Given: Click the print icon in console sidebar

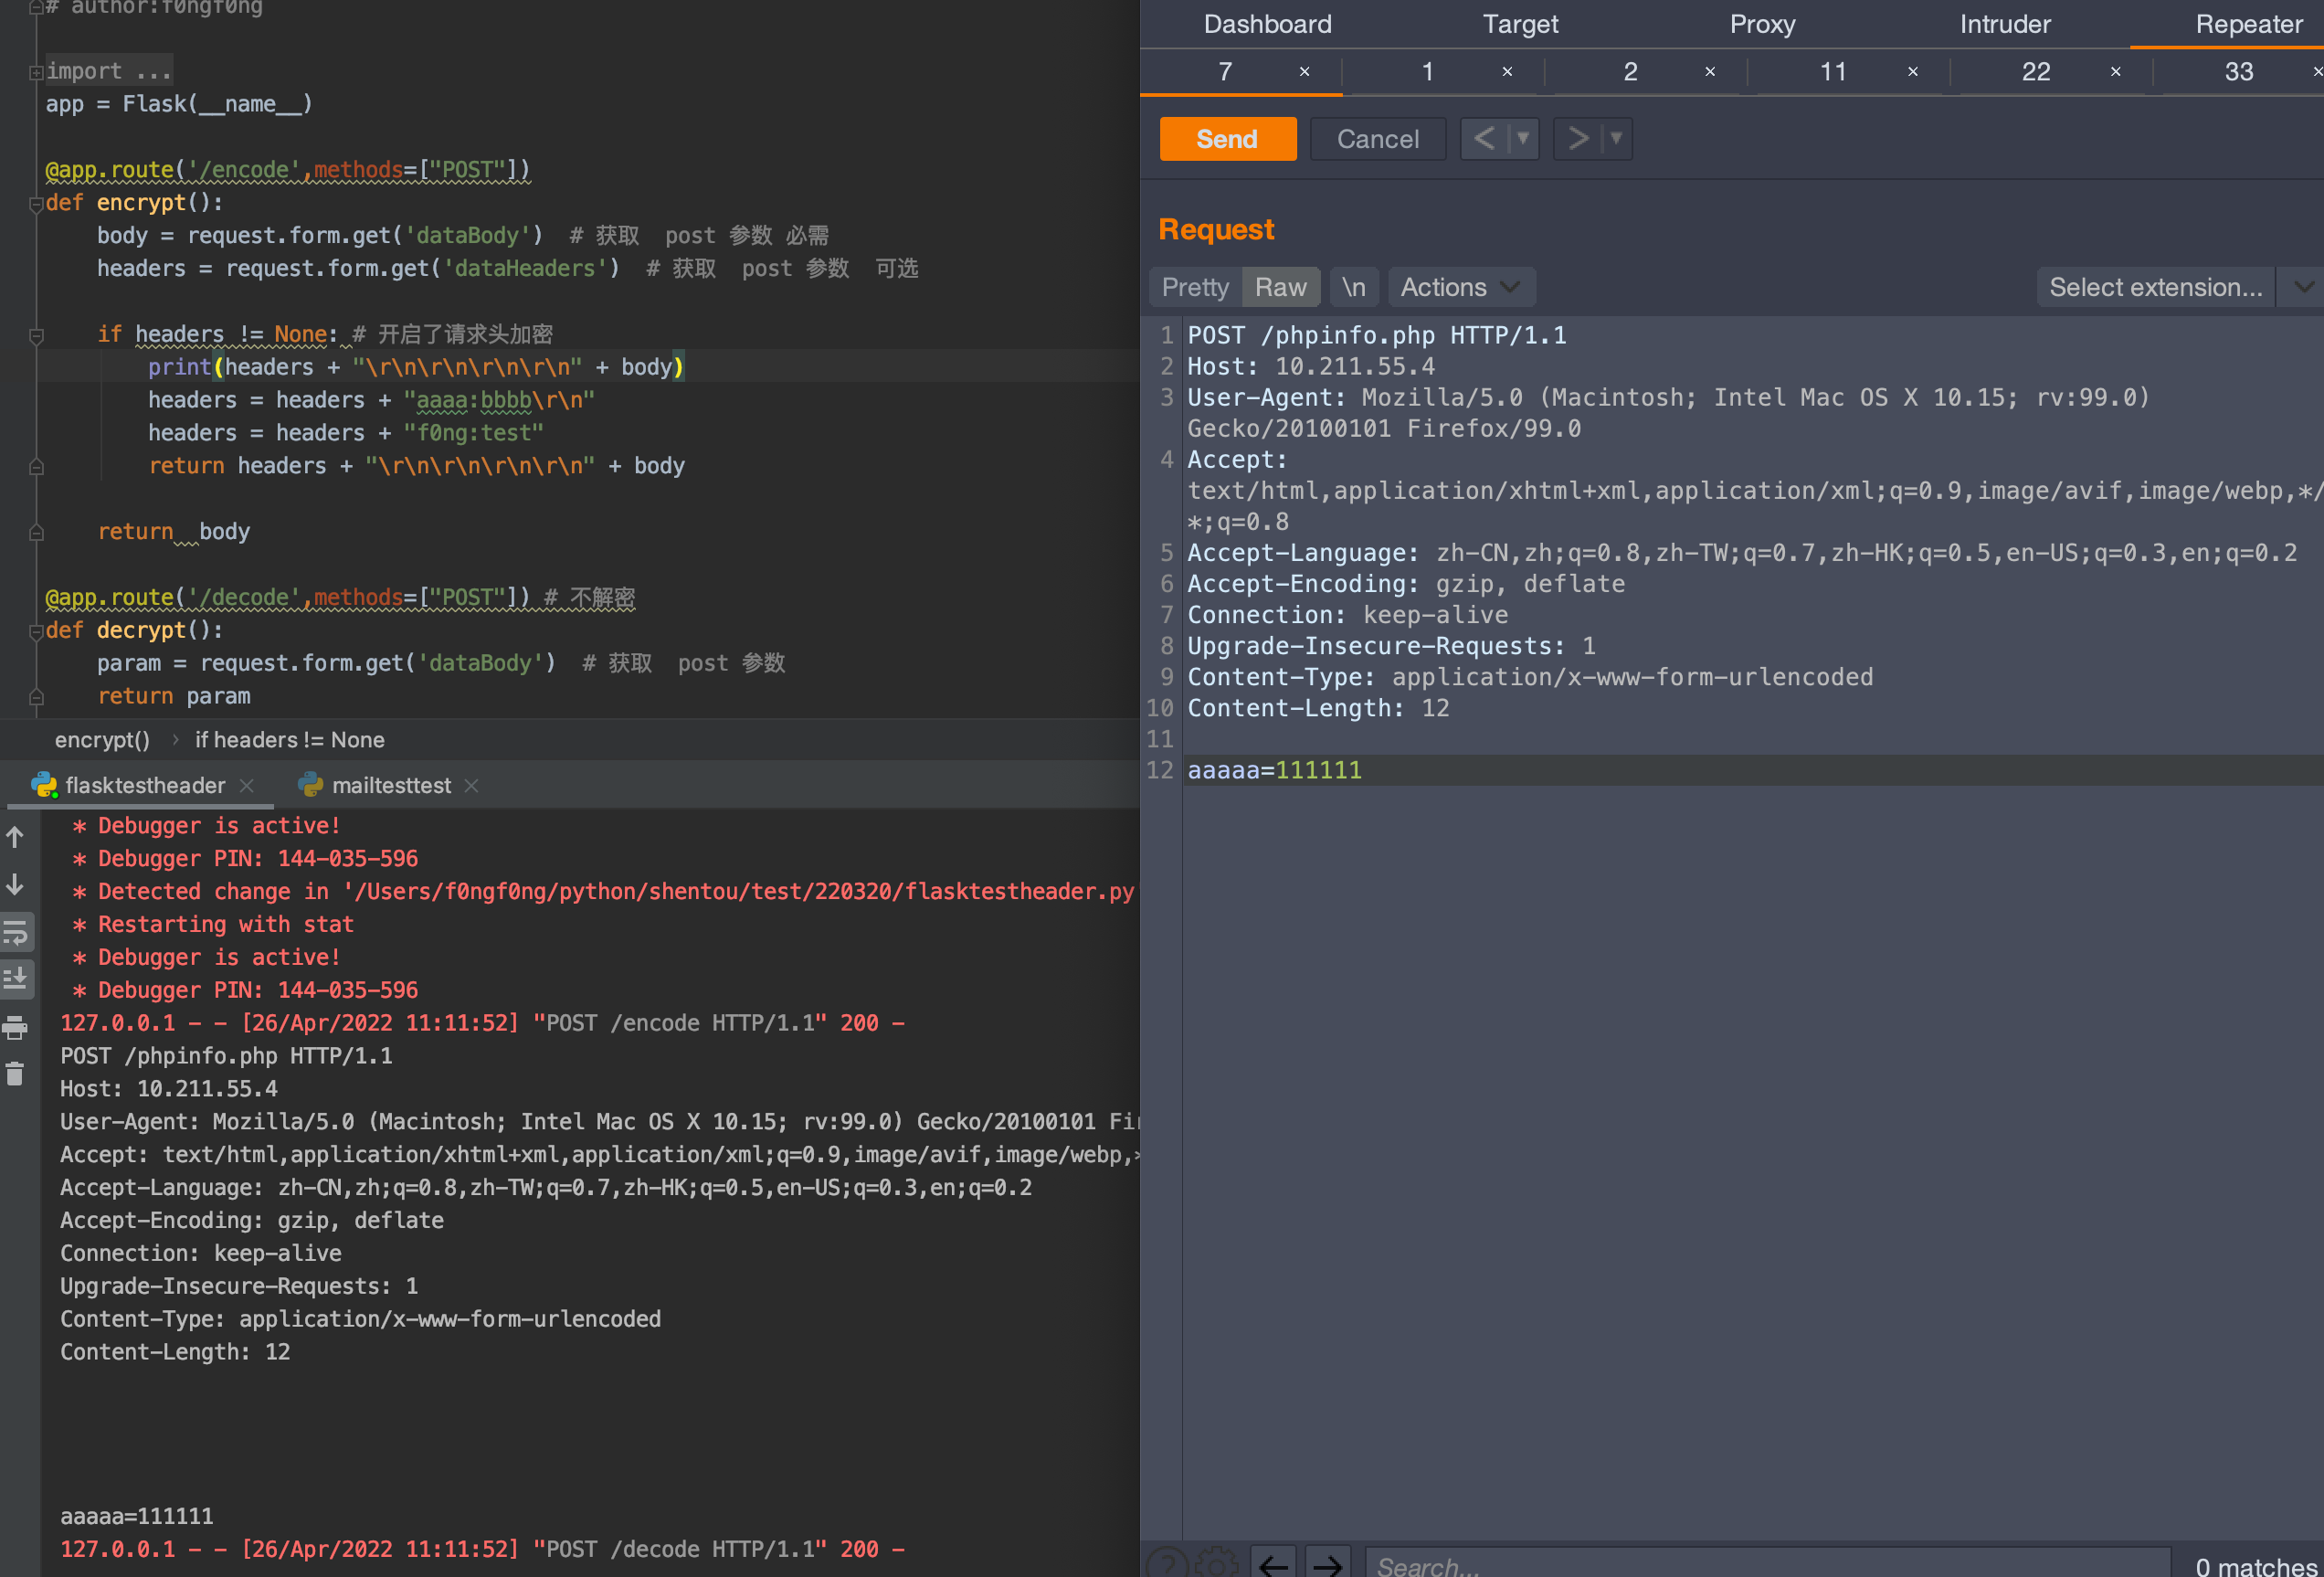Looking at the screenshot, I should 15,1027.
